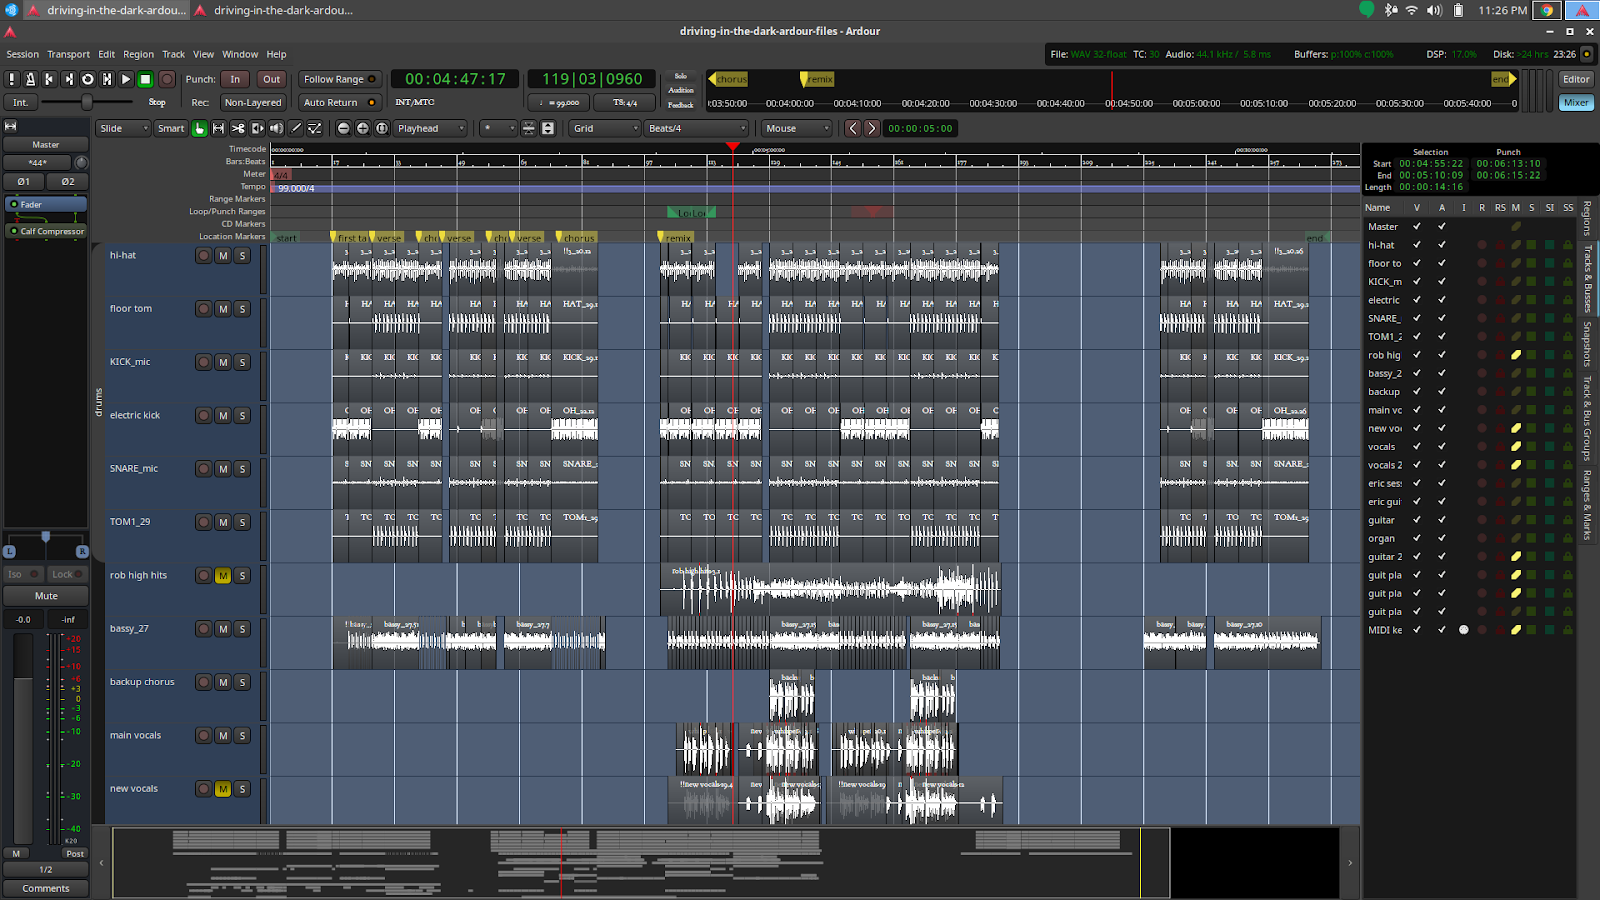Toggle Follow Range option

340,79
